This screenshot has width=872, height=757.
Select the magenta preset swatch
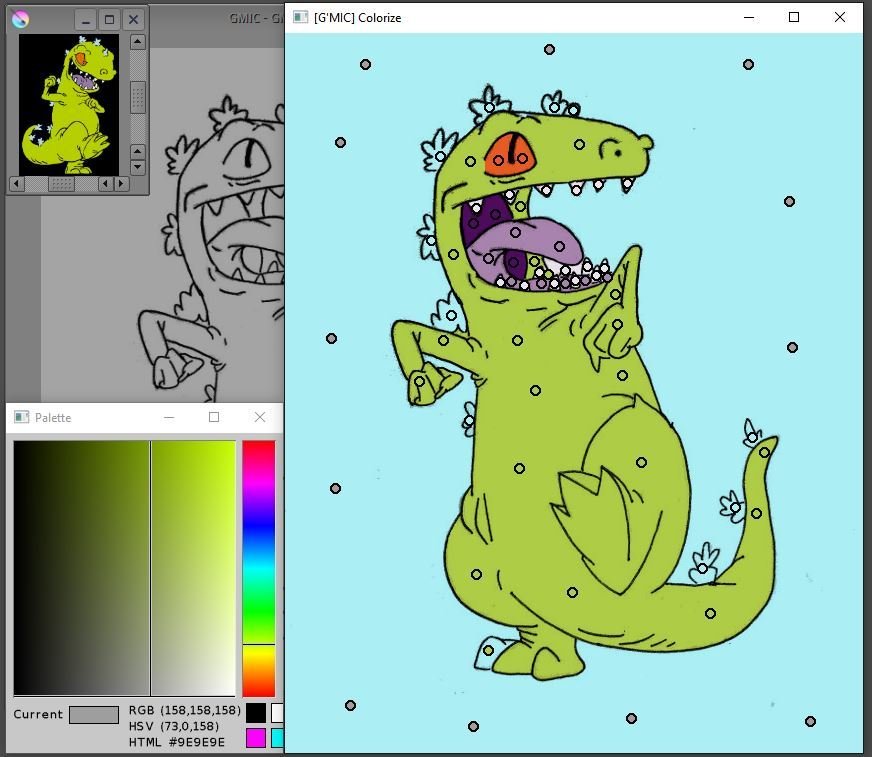coord(256,738)
